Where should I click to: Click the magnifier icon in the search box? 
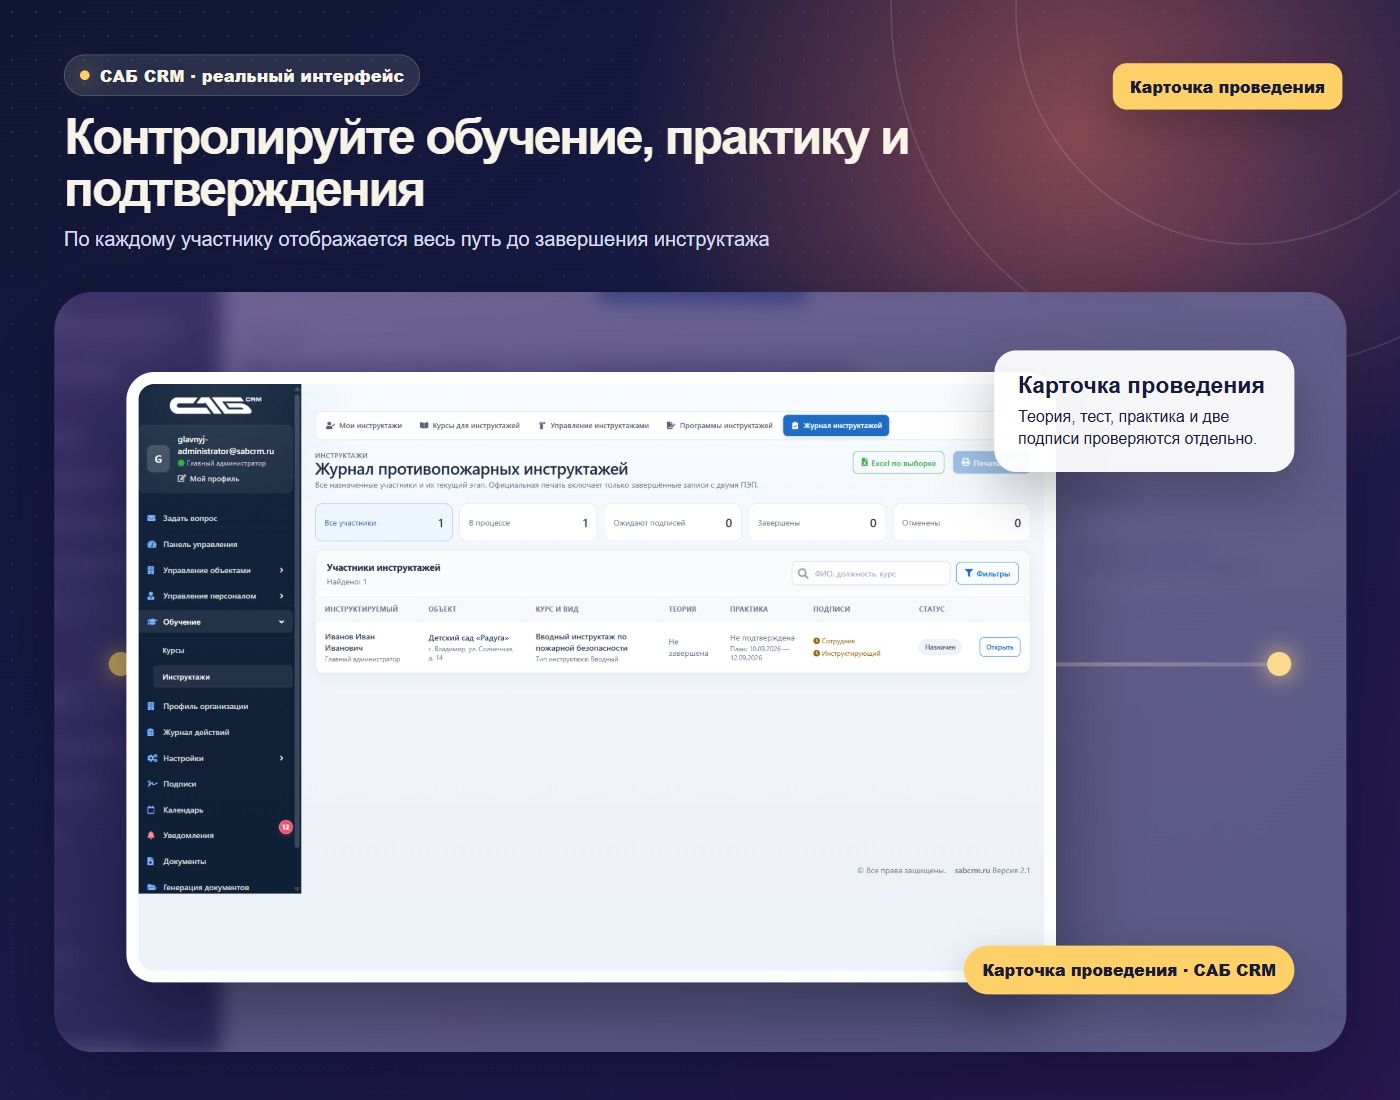(802, 573)
